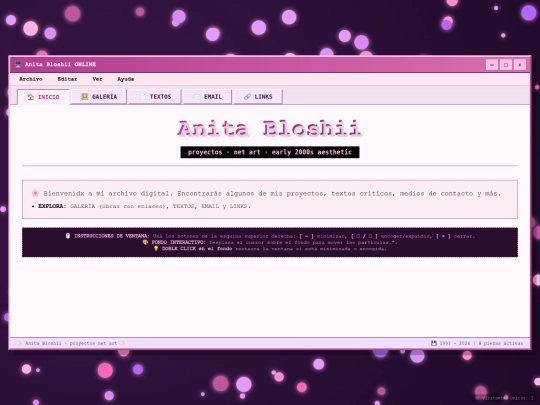
Task: Click the floppy disk icon in the status bar
Action: pos(434,343)
